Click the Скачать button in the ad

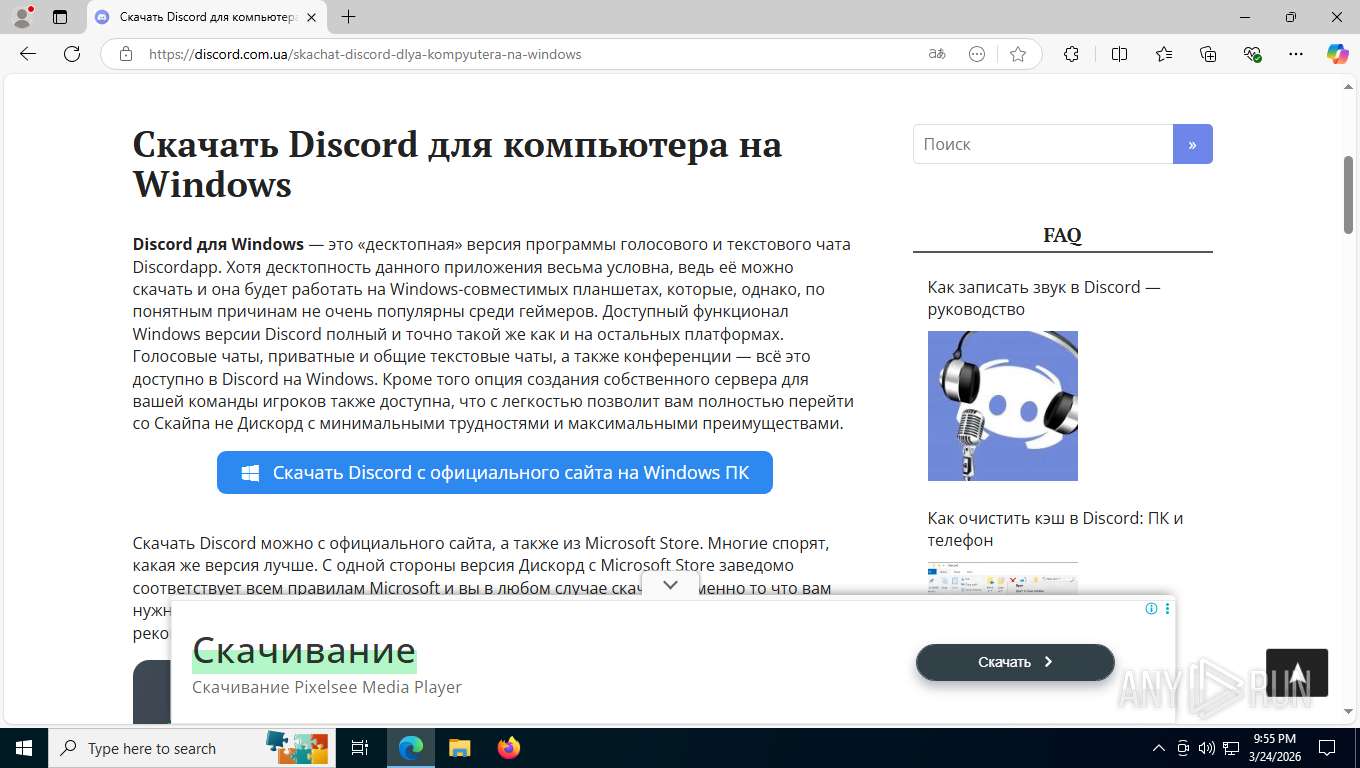[x=1015, y=662]
